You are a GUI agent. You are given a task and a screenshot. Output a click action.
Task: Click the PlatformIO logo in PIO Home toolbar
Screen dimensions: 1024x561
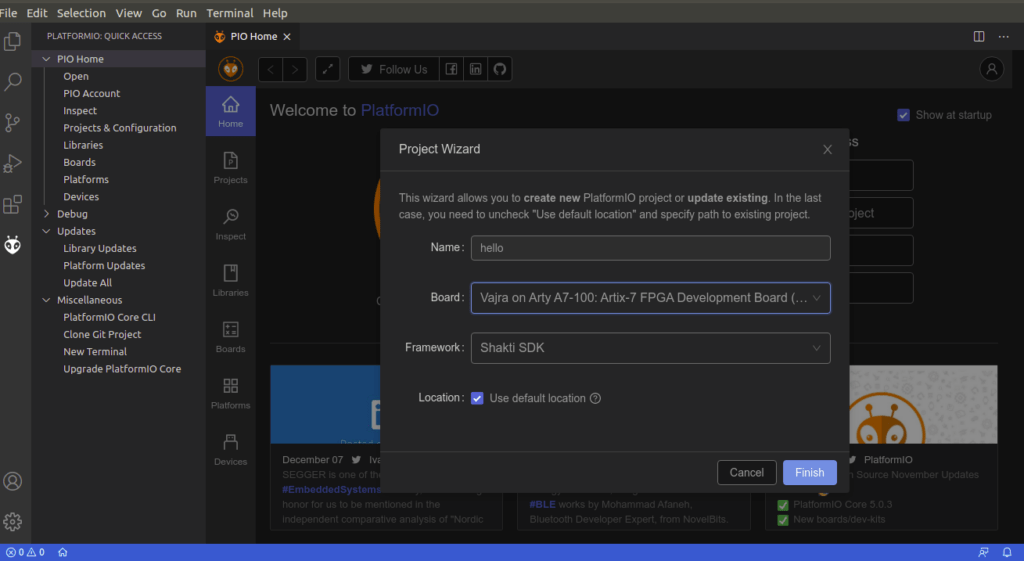tap(231, 69)
